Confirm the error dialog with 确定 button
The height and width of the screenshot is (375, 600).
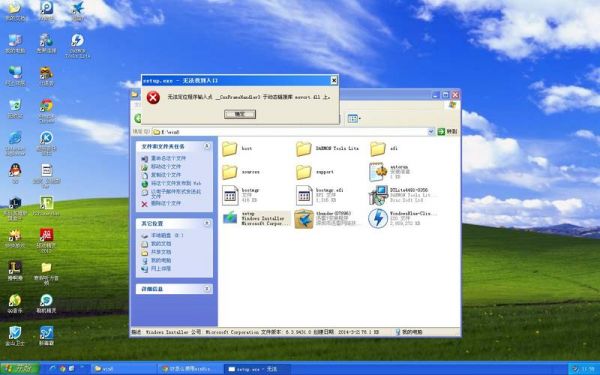click(240, 114)
